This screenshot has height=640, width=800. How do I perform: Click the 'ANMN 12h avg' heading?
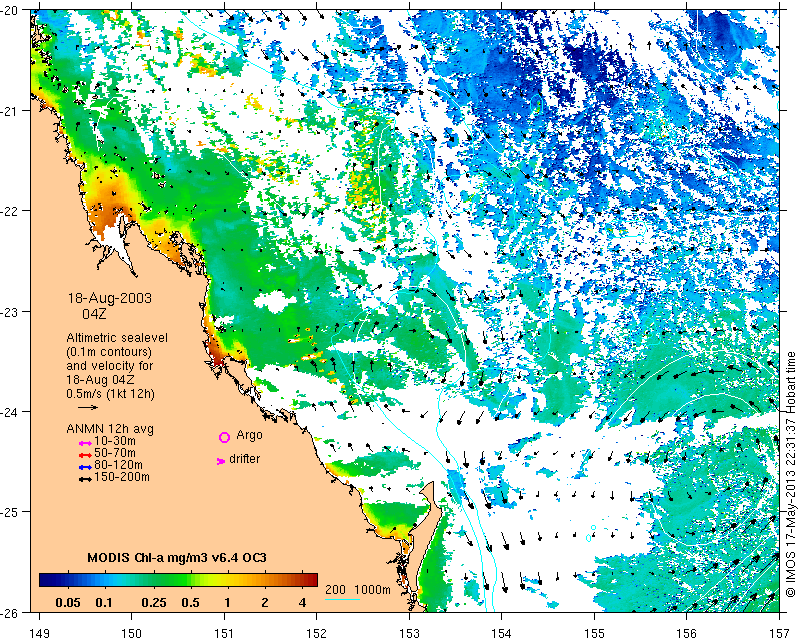click(110, 429)
